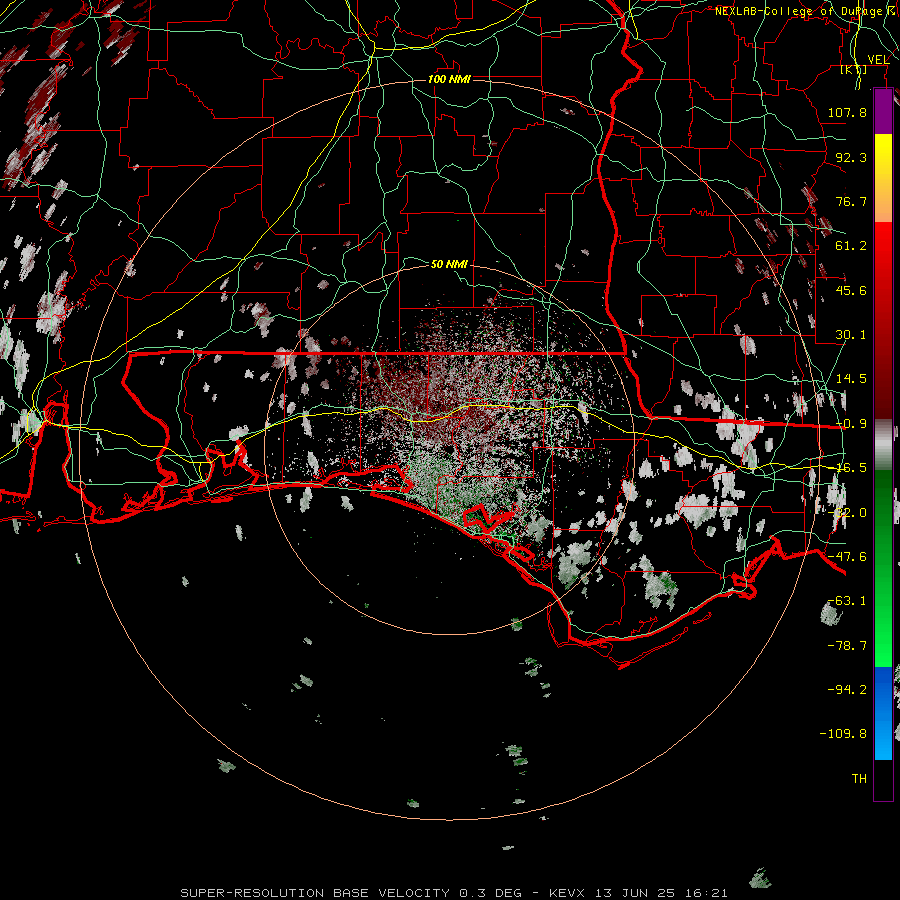The image size is (900, 900).
Task: Click the 92.3 velocity scale value
Action: coord(851,157)
